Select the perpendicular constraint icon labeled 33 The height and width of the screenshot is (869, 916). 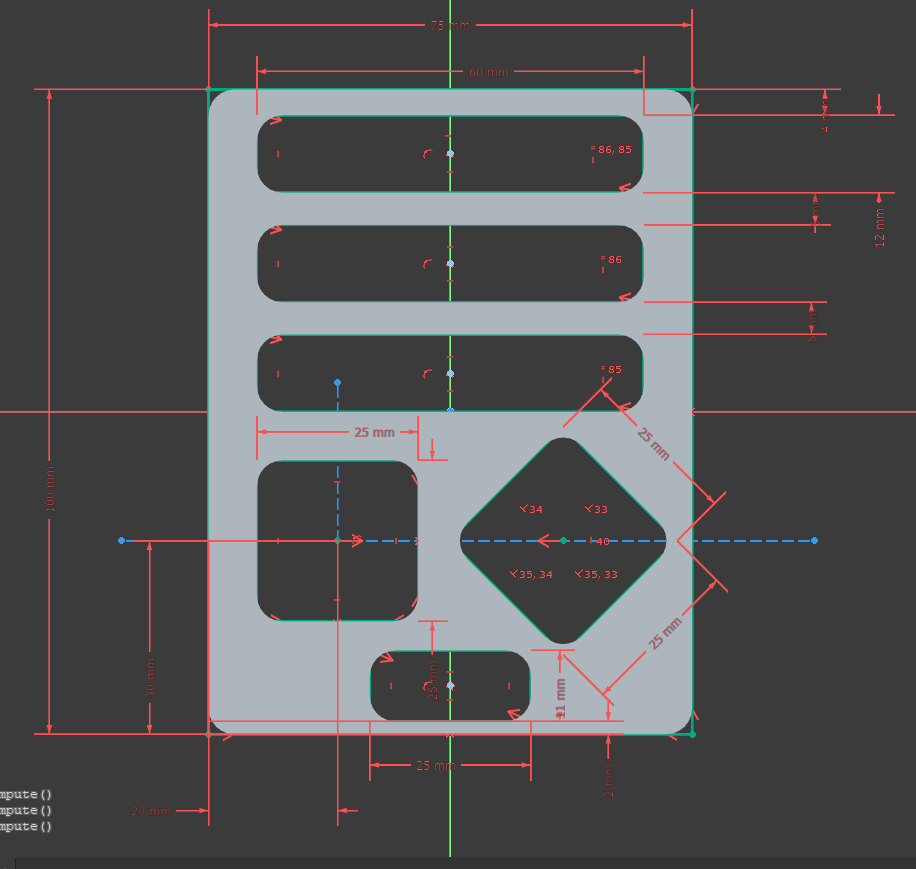(x=596, y=509)
